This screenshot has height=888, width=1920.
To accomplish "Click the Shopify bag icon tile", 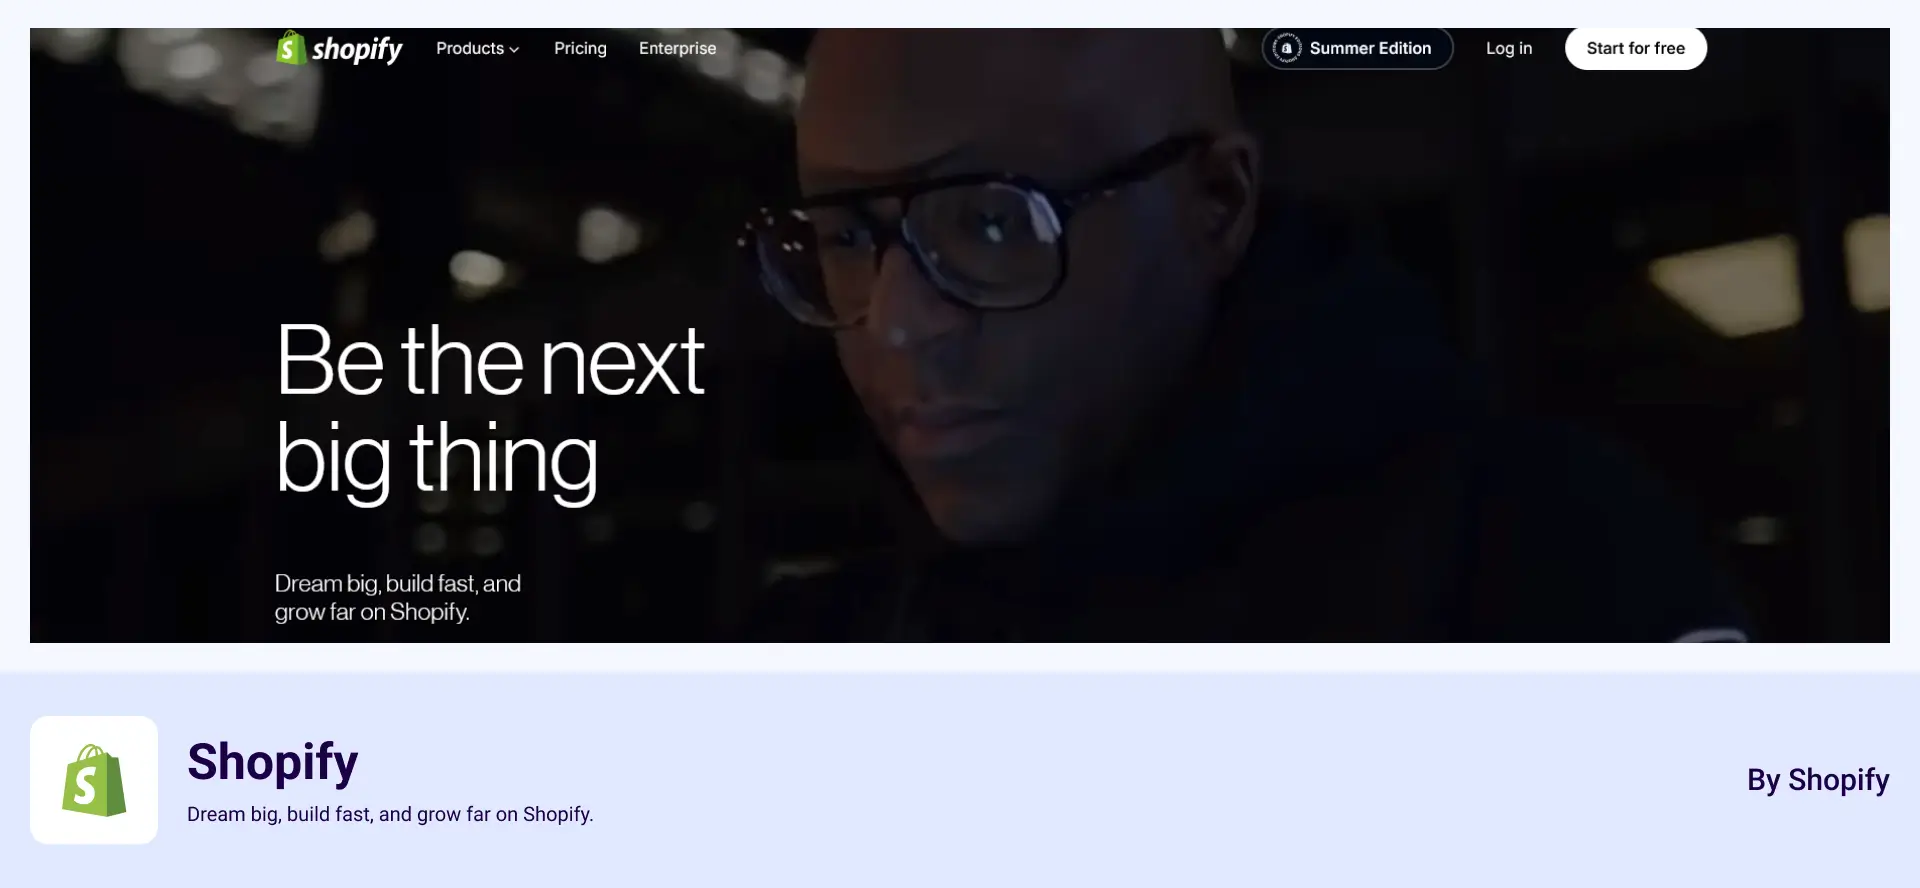I will (x=94, y=780).
